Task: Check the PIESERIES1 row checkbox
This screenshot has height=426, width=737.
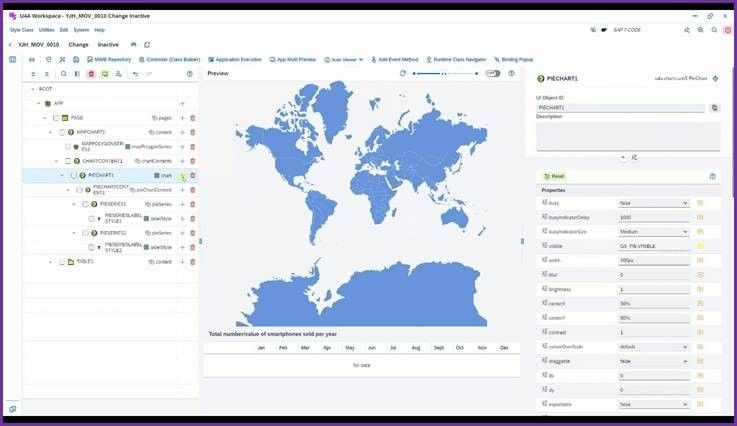Action: [x=85, y=205]
